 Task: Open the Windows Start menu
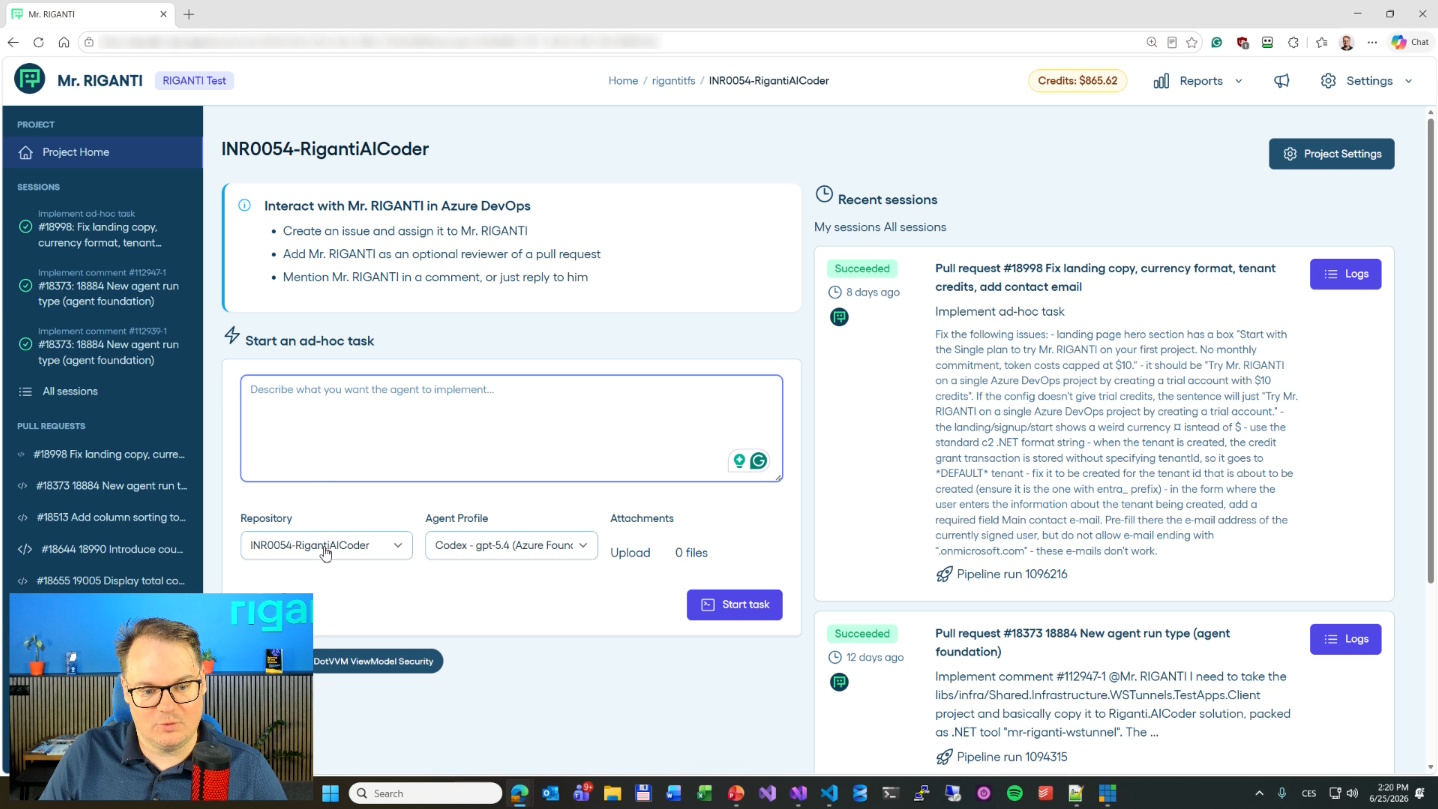click(x=330, y=793)
